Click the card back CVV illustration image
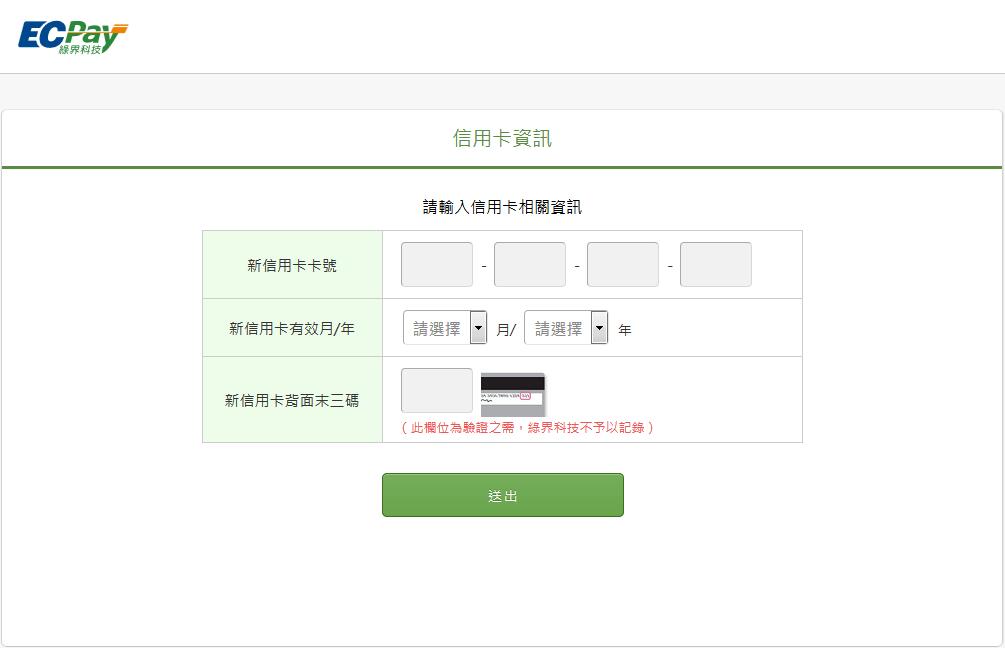The width and height of the screenshot is (1005, 648). click(513, 394)
